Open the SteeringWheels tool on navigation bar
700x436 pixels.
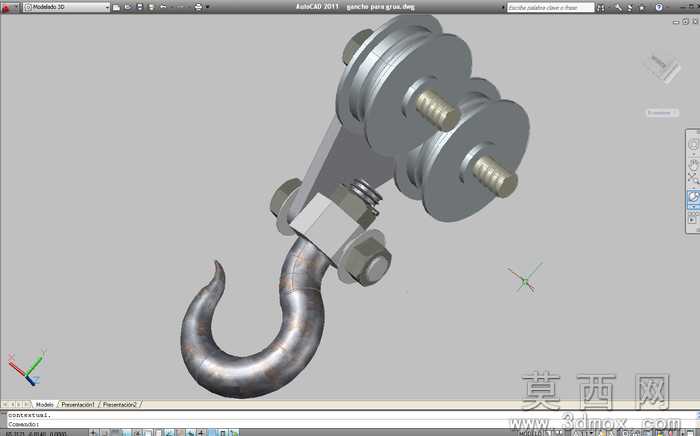coord(693,145)
